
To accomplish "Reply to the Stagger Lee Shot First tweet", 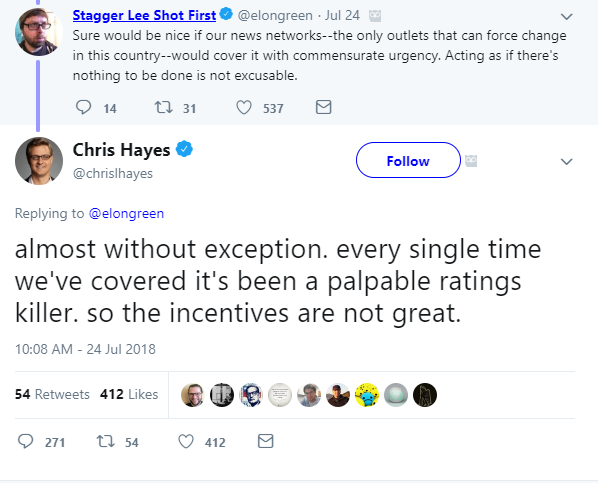I will pyautogui.click(x=83, y=107).
